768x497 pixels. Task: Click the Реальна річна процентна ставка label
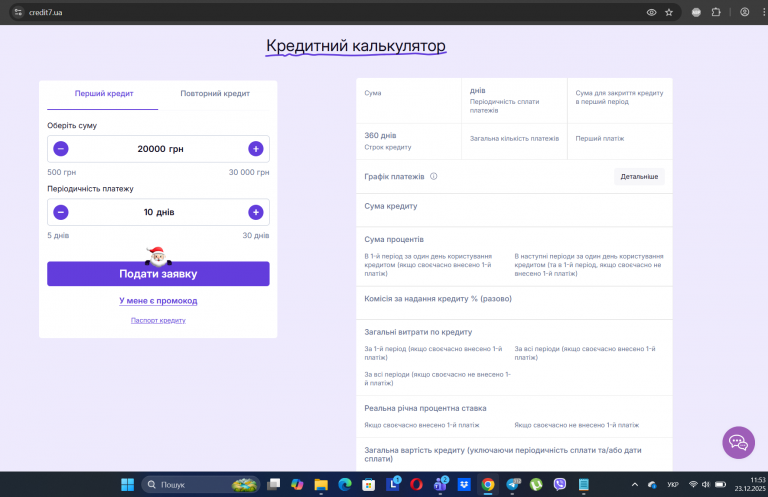tap(425, 408)
